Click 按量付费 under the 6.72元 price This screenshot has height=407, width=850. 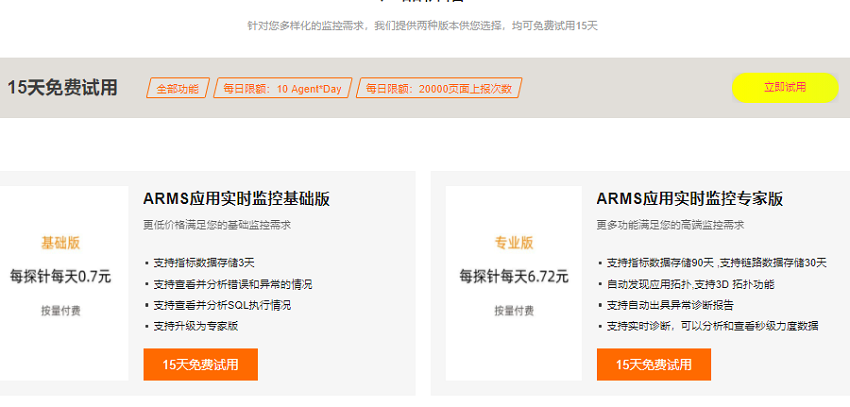[x=514, y=311]
